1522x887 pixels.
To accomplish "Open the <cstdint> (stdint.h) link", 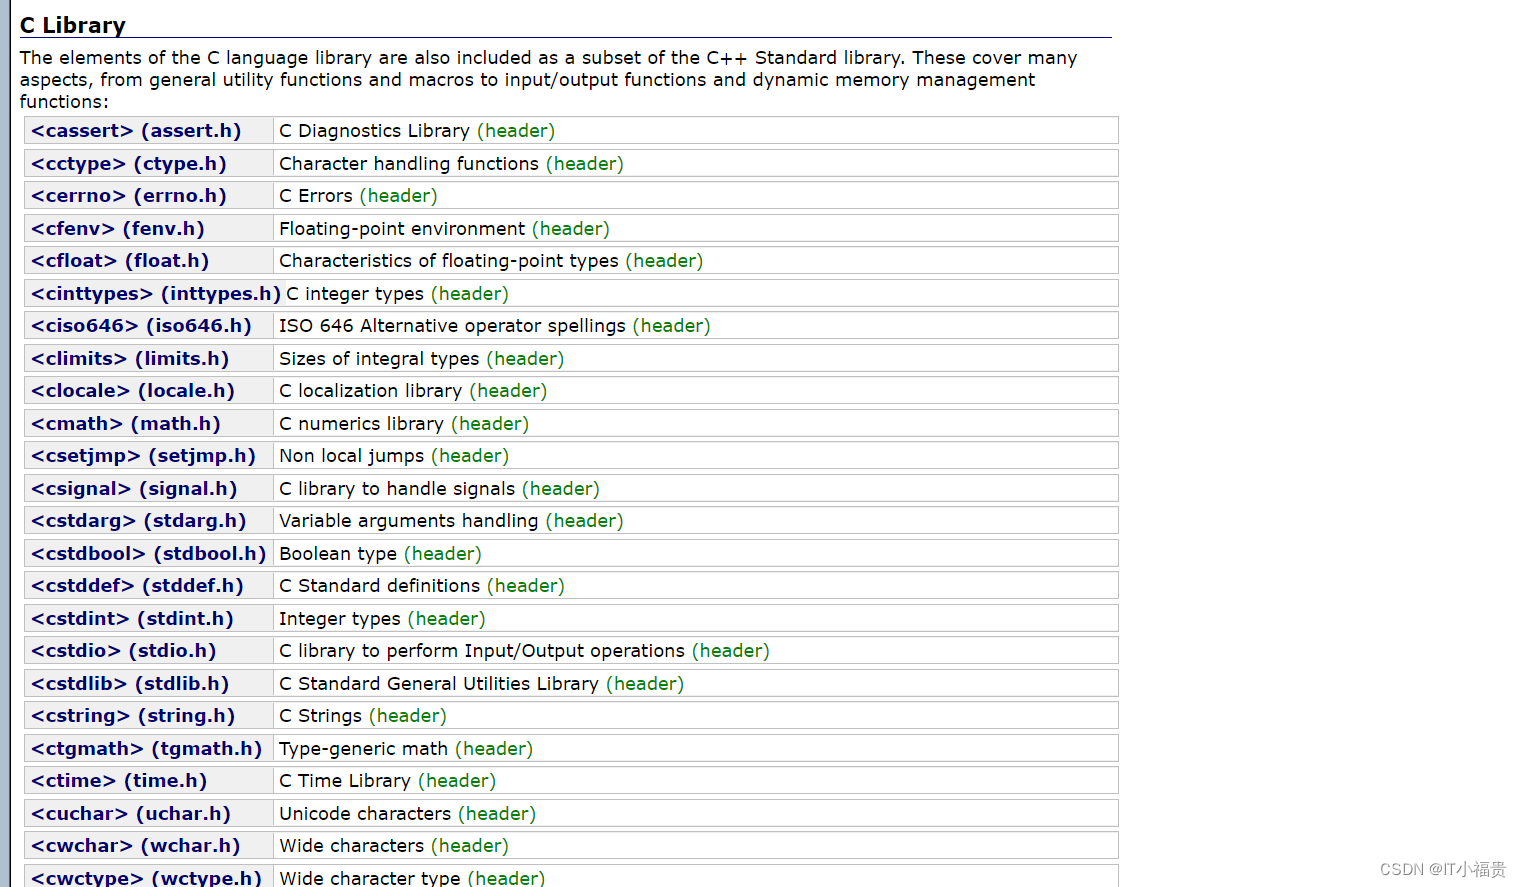I will pyautogui.click(x=132, y=618).
